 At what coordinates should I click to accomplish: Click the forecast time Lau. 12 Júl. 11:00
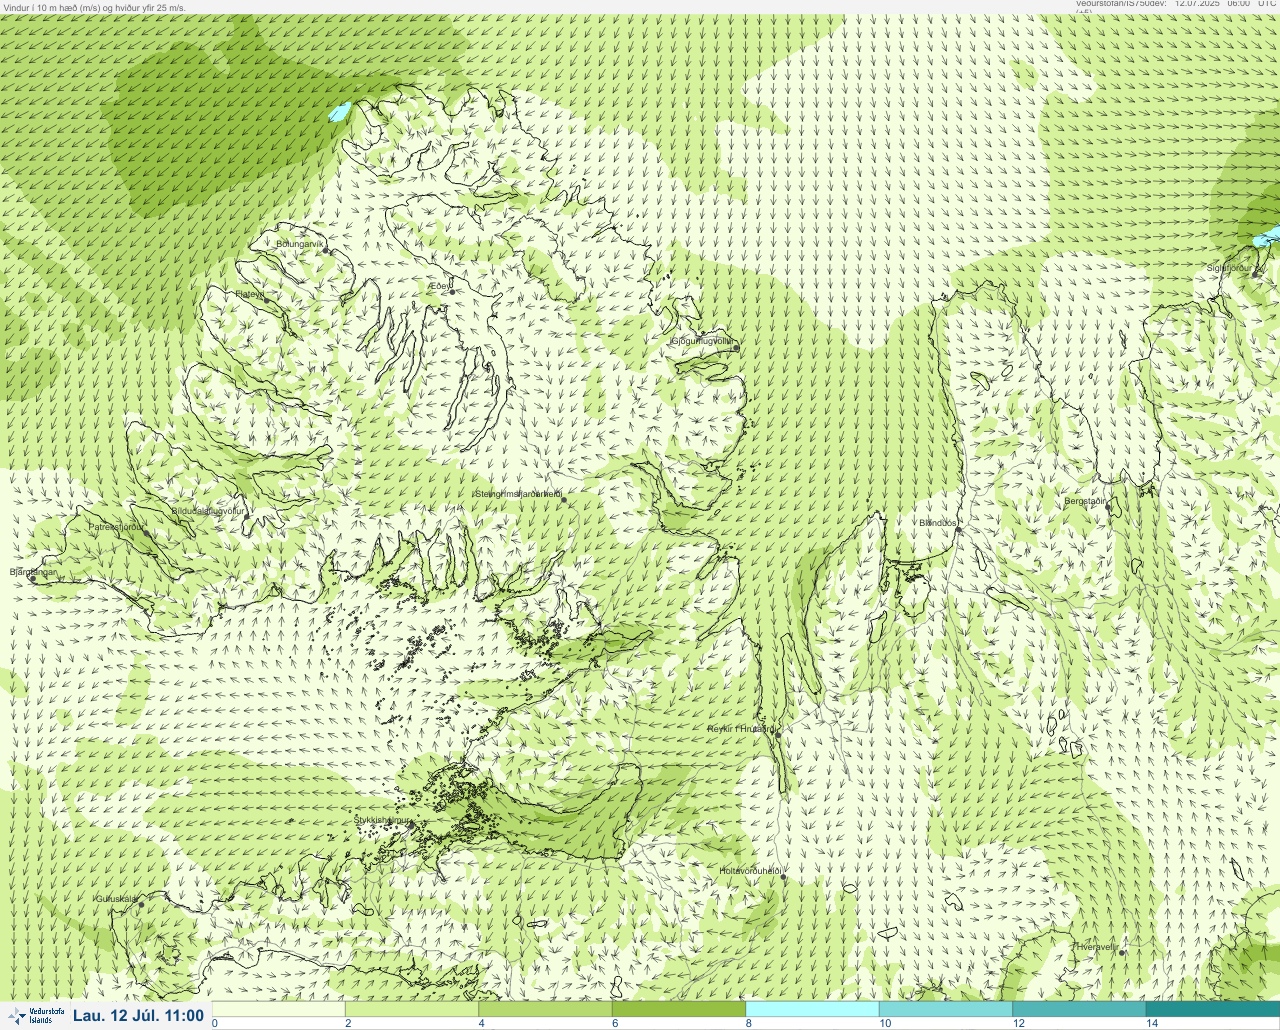pos(138,1016)
